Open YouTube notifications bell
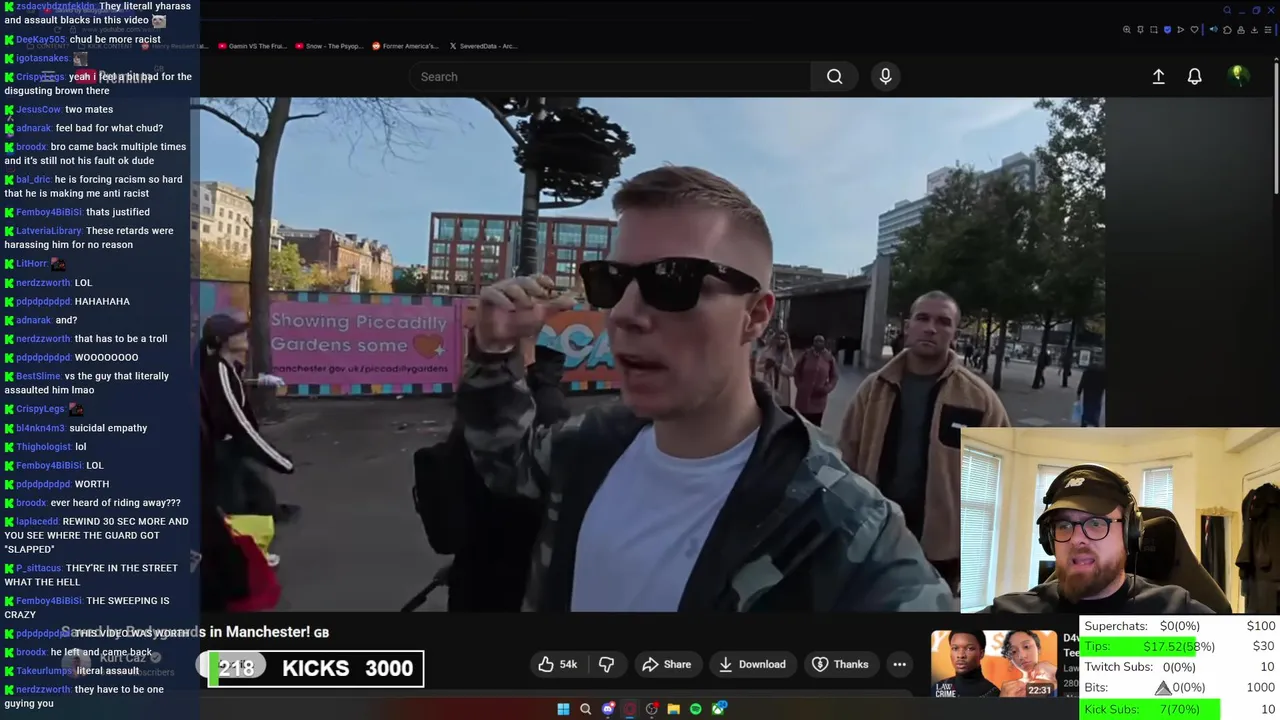This screenshot has width=1280, height=720. pyautogui.click(x=1194, y=76)
